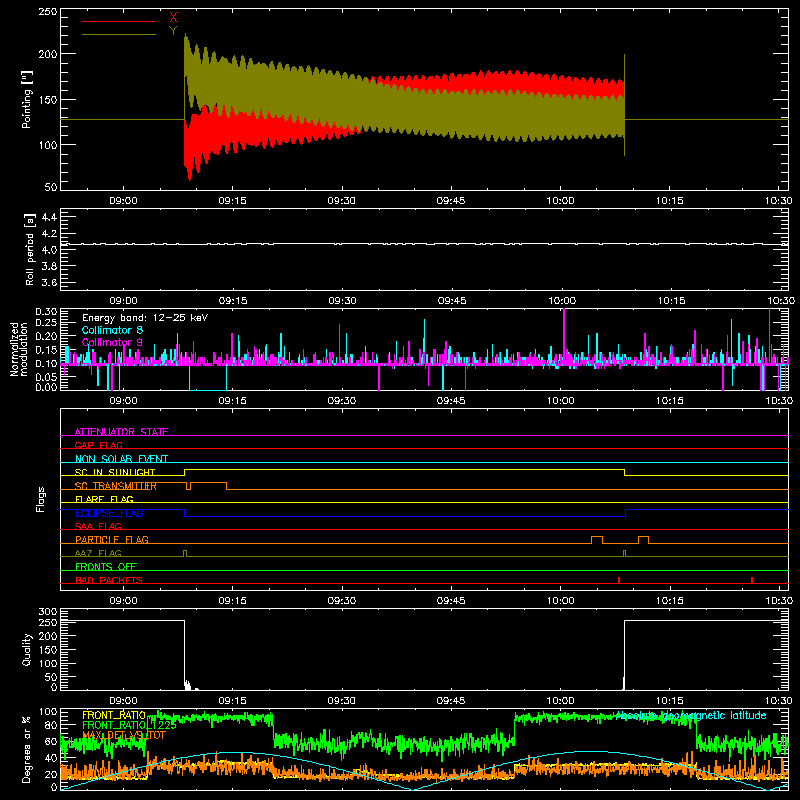Screen dimensions: 800x800
Task: Click the 10:30 label under modulation plot
Action: tap(779, 401)
